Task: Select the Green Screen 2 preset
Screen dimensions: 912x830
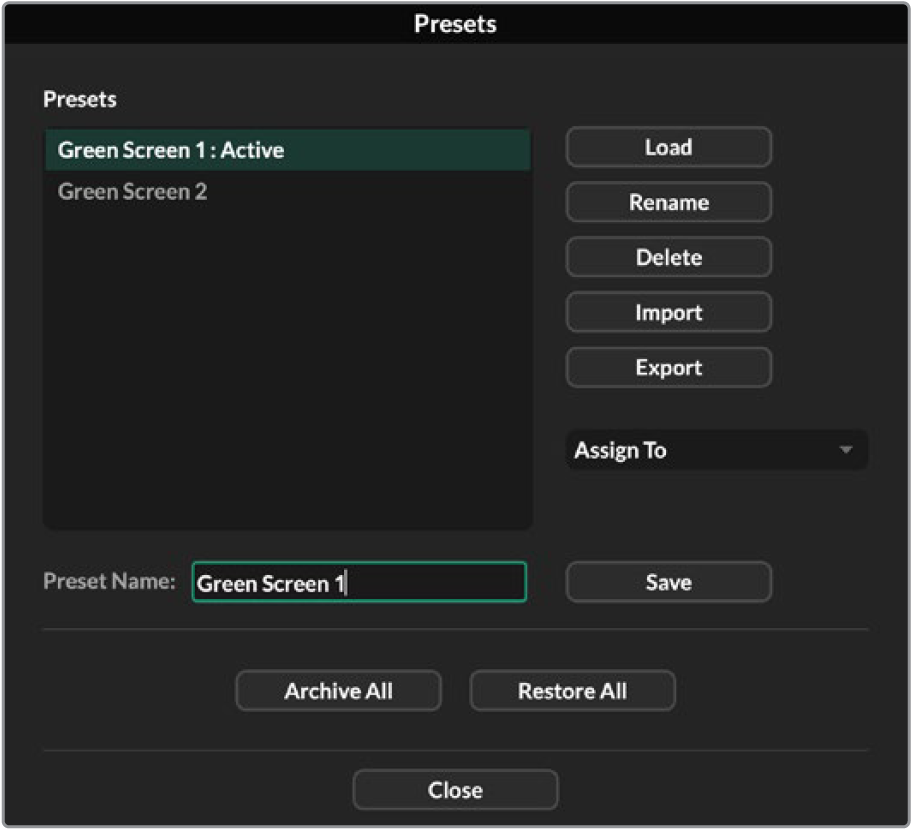Action: coord(133,192)
